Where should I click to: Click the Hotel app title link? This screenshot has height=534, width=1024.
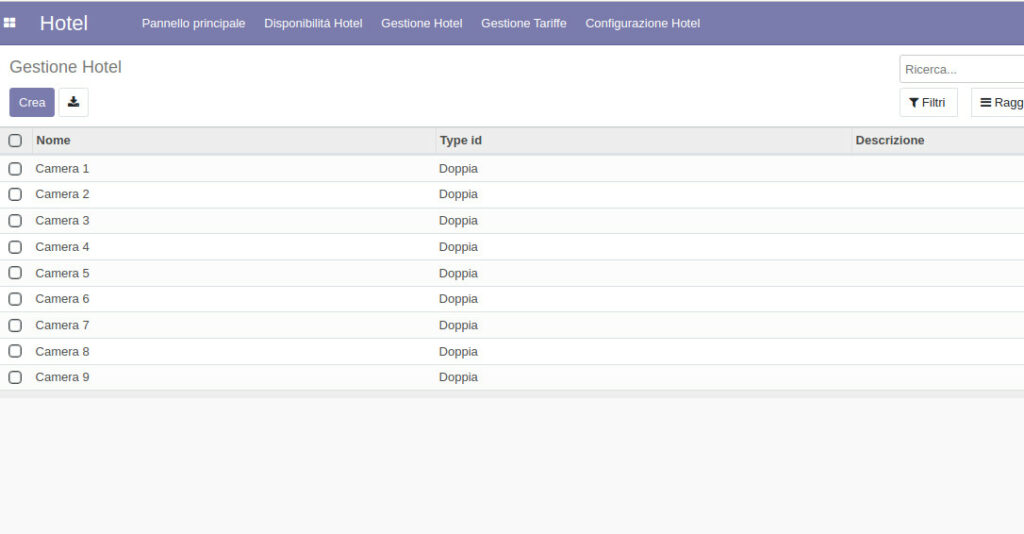click(64, 23)
